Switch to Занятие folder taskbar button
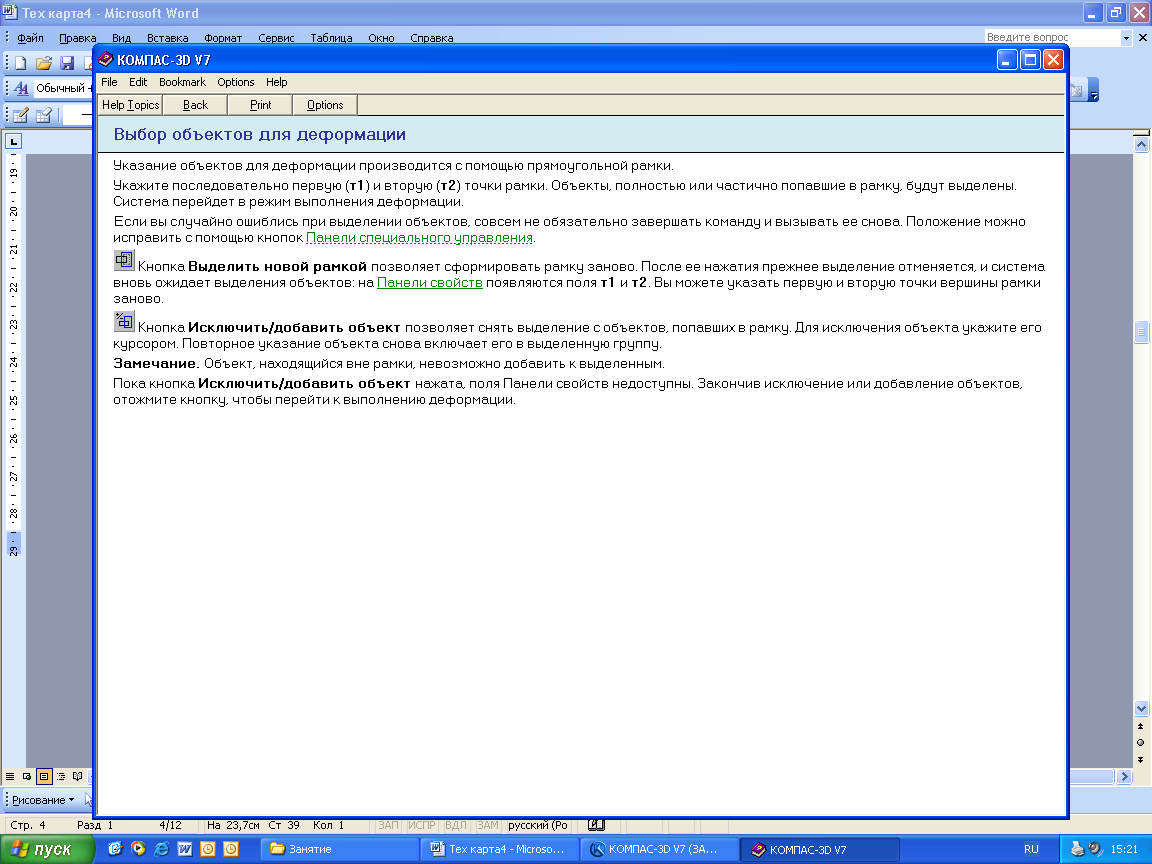The image size is (1152, 864). pyautogui.click(x=339, y=849)
